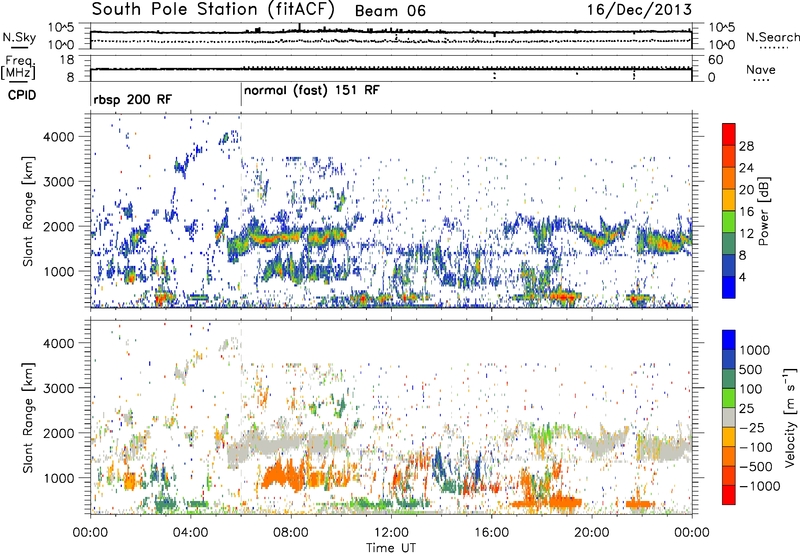Viewport: 800px width, 554px height.
Task: Click the '−1000' label on the Velocity colorbar
Action: pyautogui.click(x=759, y=486)
